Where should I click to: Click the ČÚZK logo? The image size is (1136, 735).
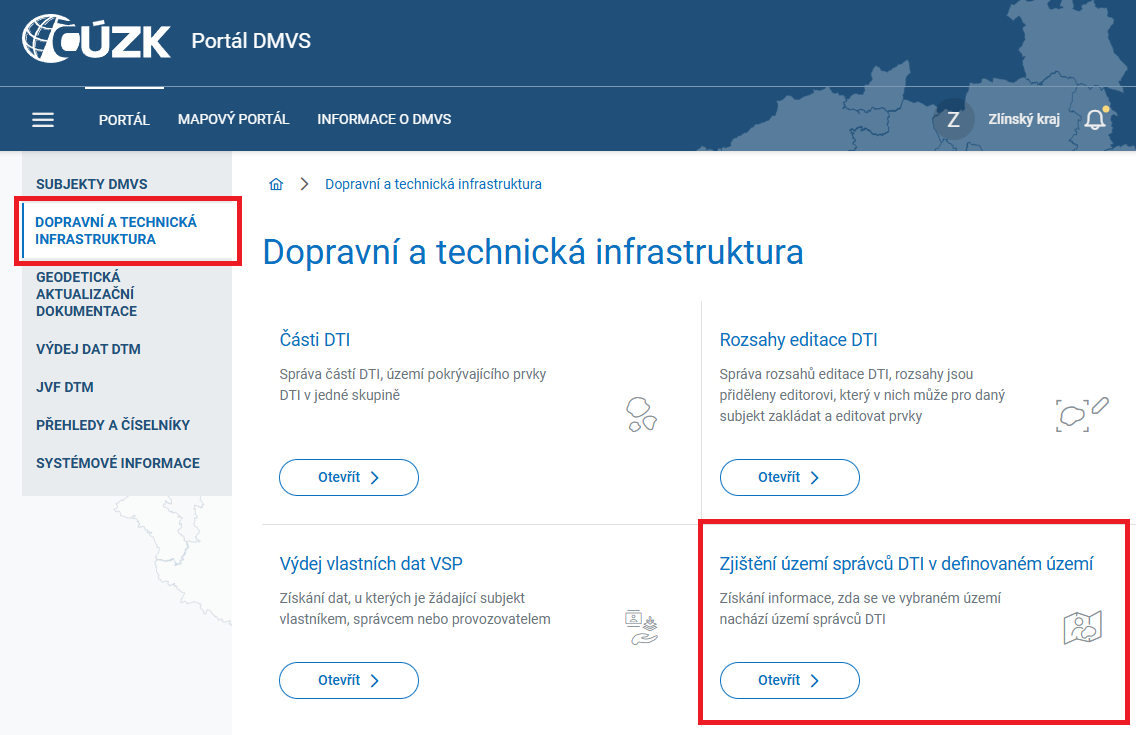[95, 40]
